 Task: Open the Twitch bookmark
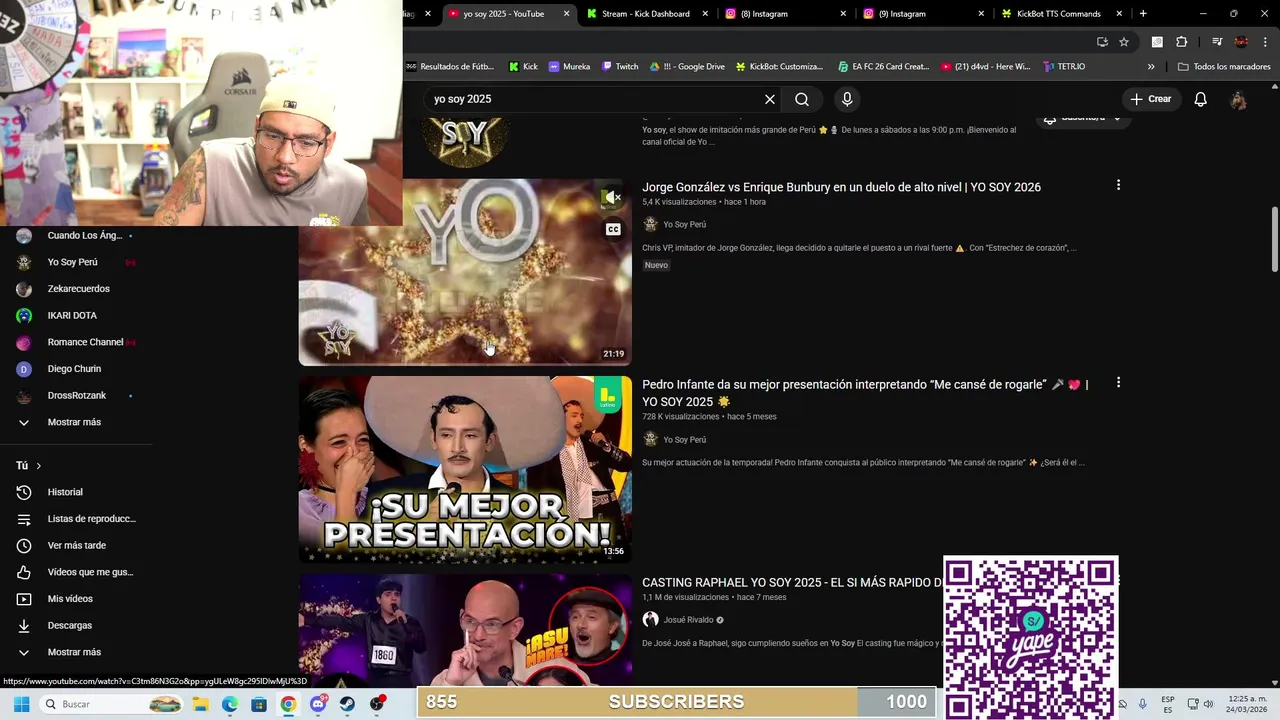pos(620,67)
